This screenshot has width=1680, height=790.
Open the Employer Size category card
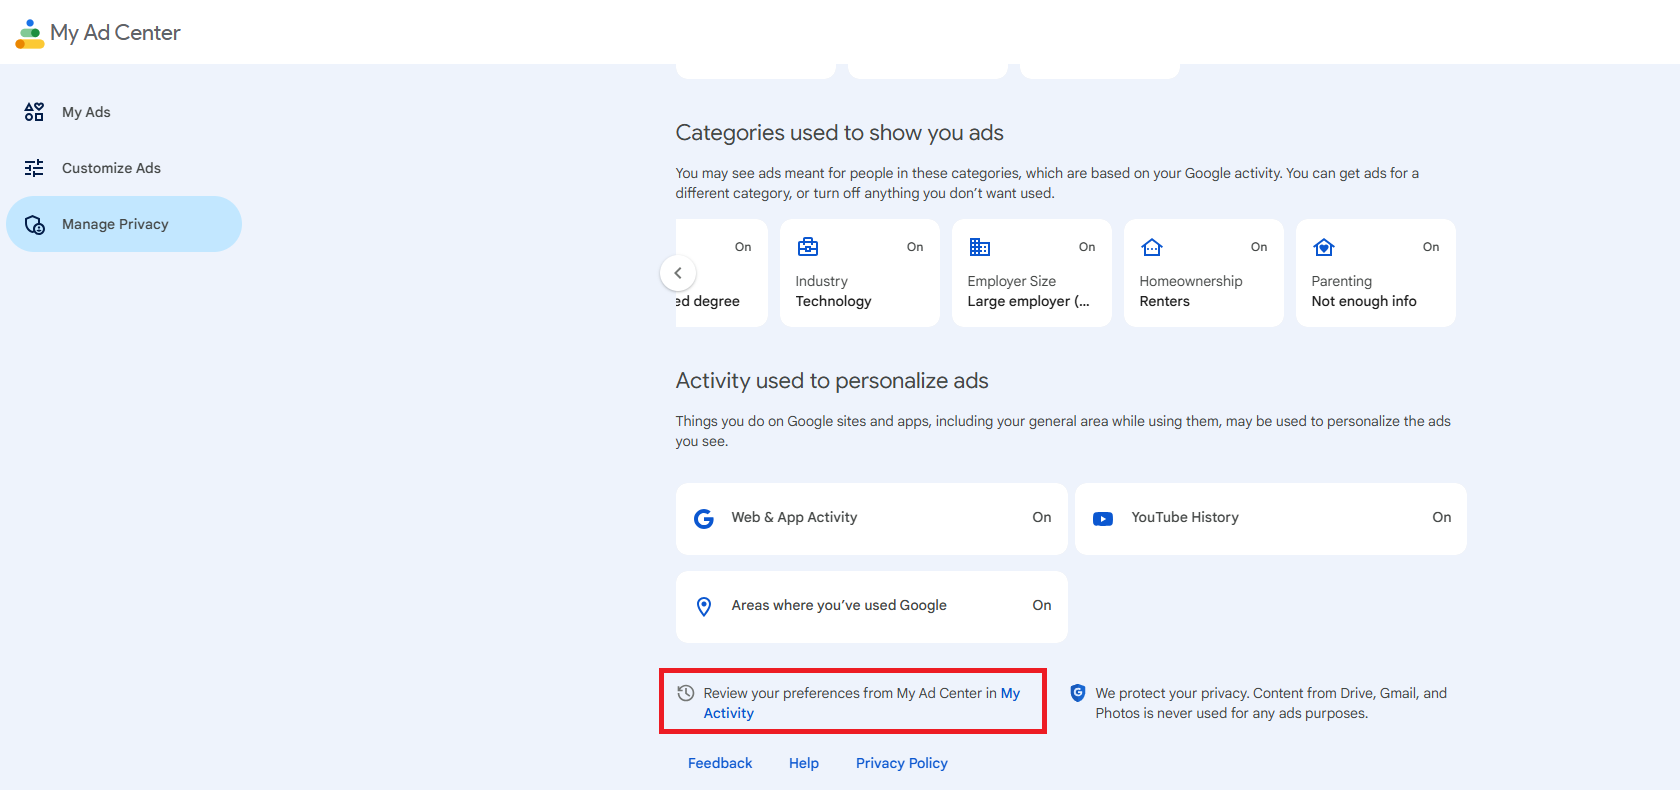click(x=1032, y=273)
